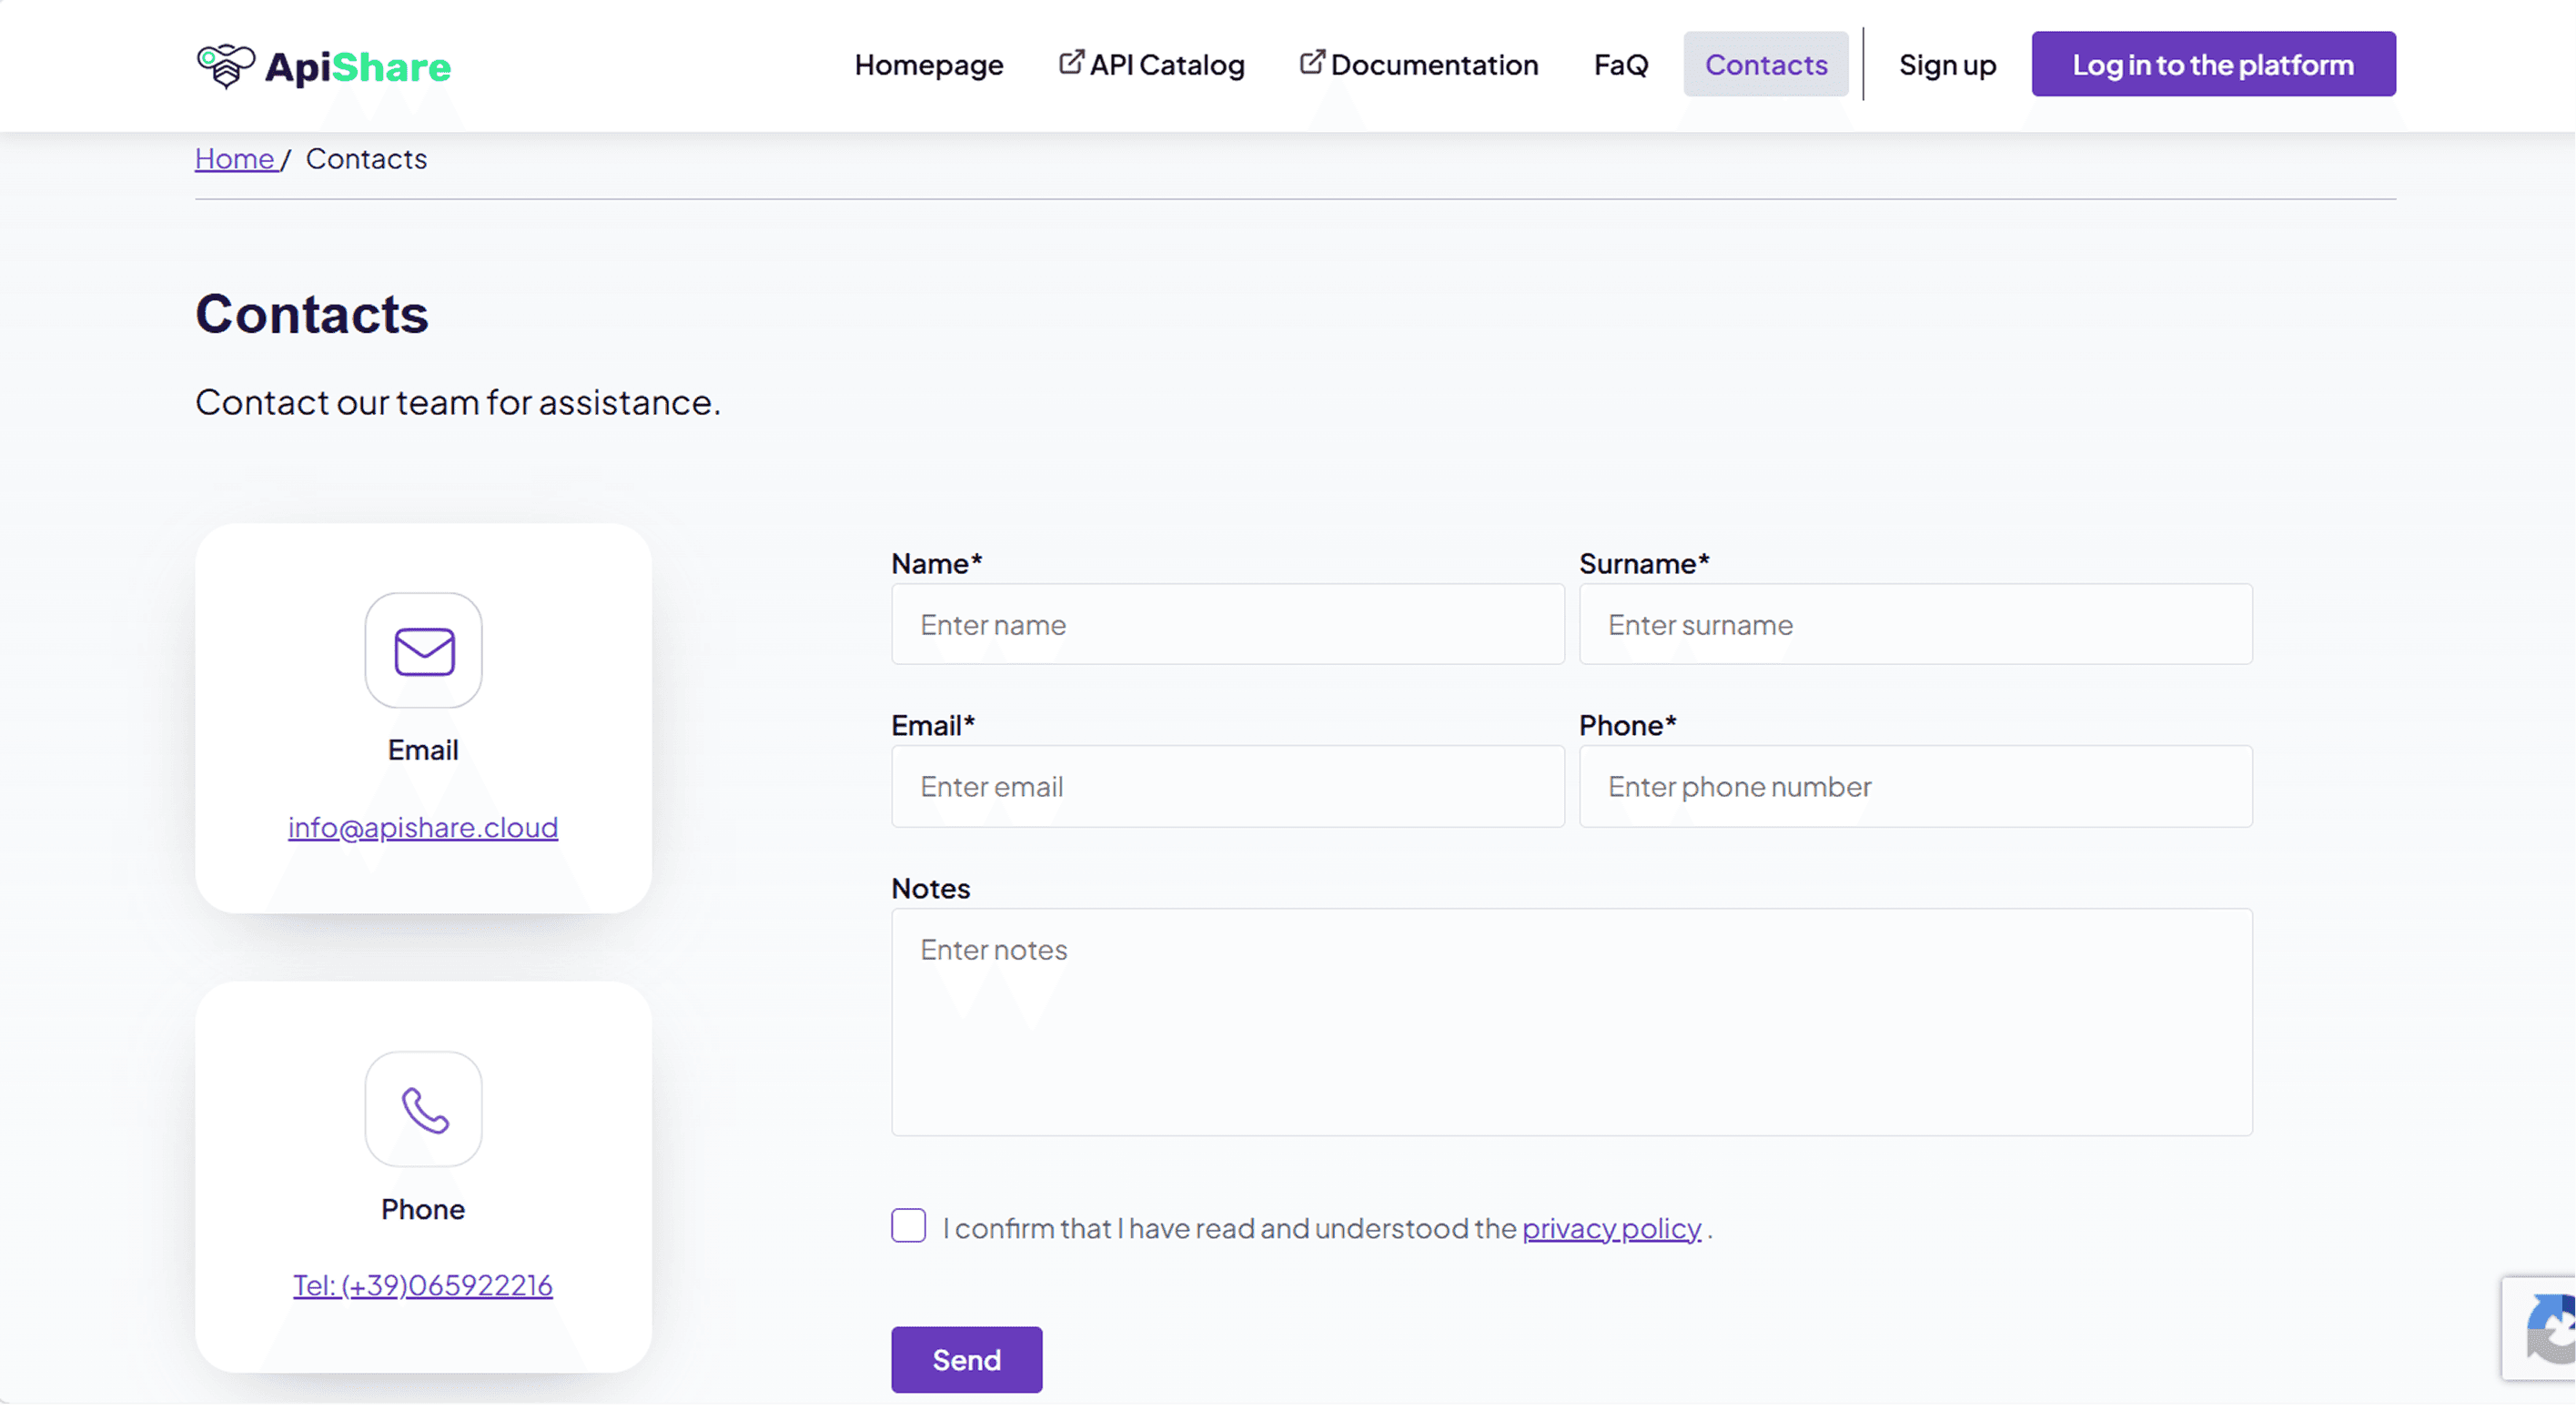Click inside the Enter notes textarea
This screenshot has height=1410, width=2576.
(1571, 1022)
